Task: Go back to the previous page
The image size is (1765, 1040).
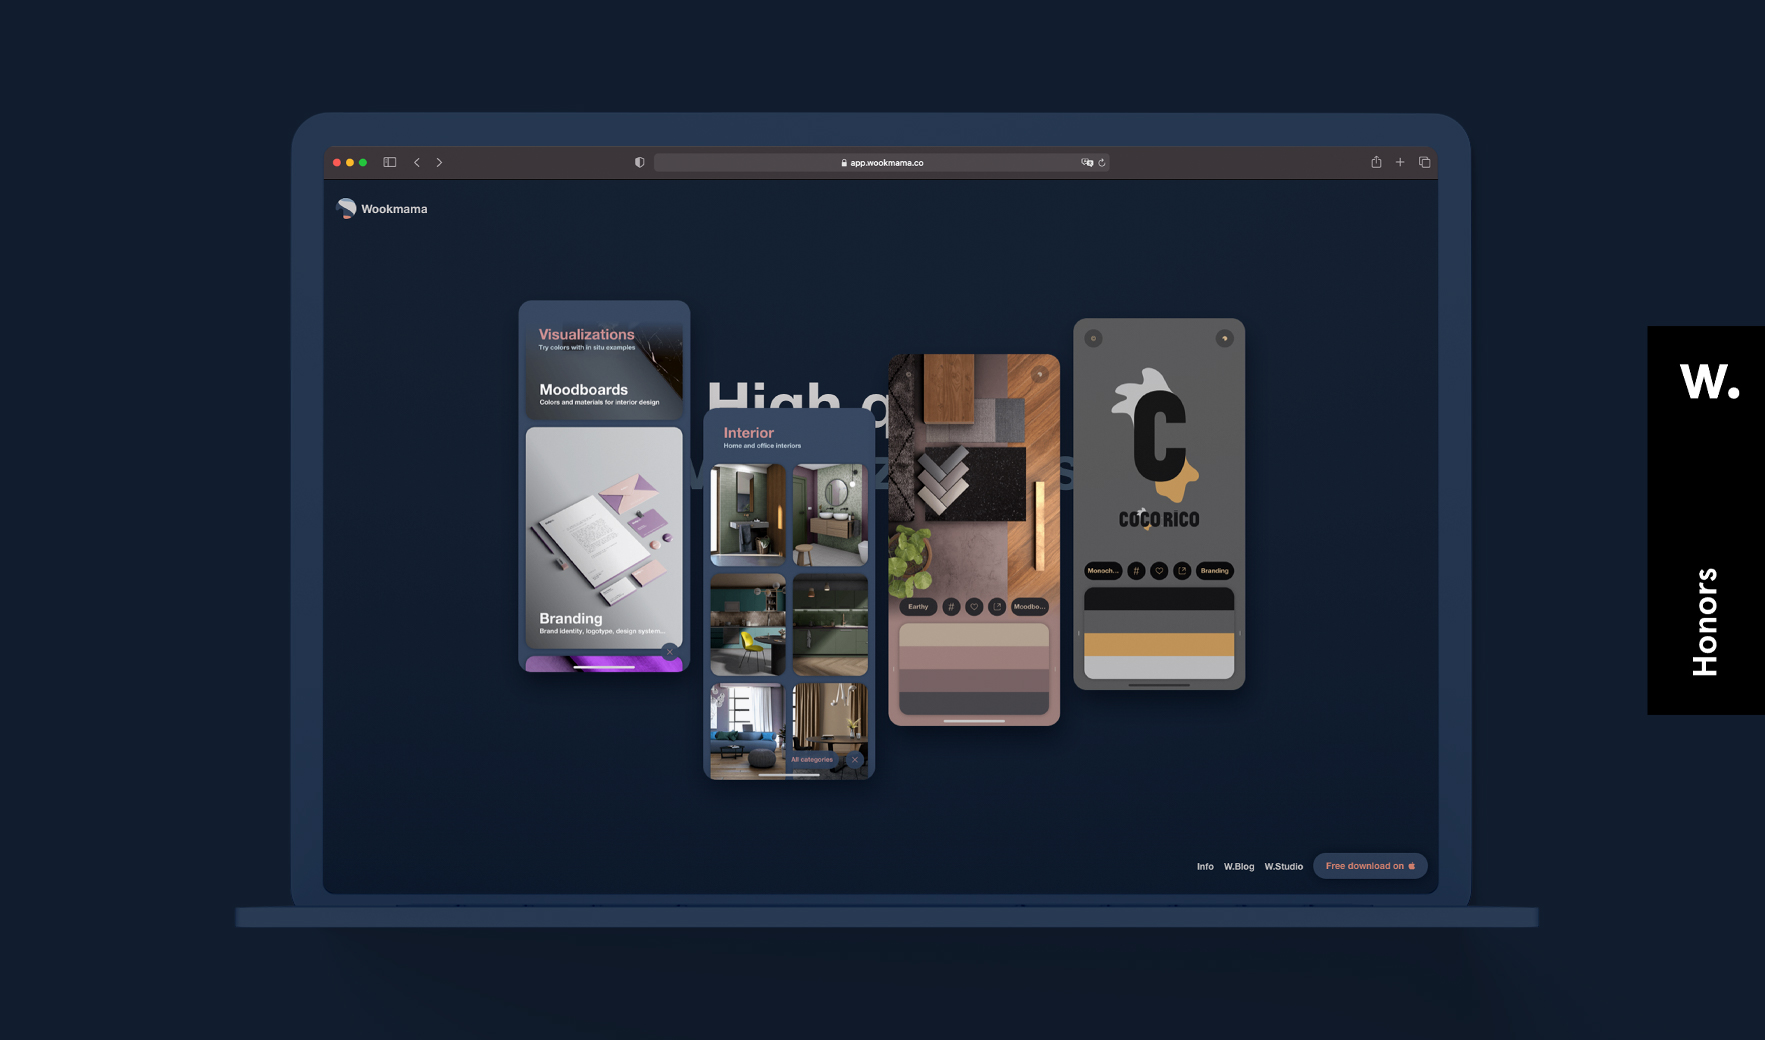Action: (x=417, y=162)
